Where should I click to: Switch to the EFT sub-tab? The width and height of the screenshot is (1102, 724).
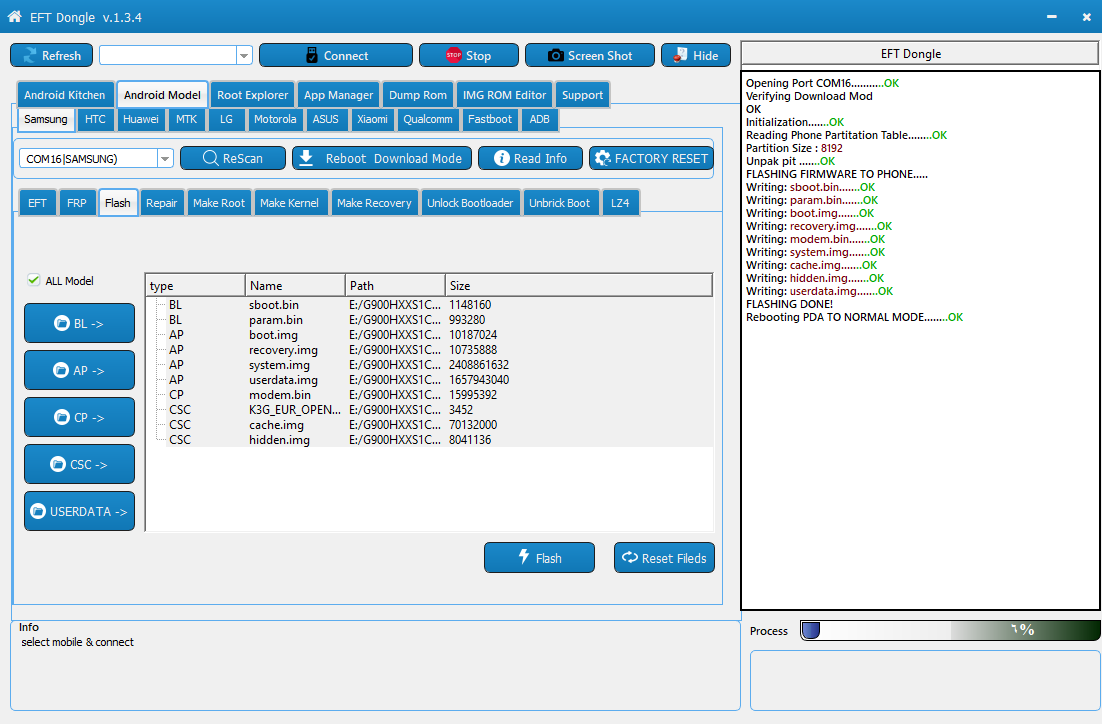coord(37,203)
